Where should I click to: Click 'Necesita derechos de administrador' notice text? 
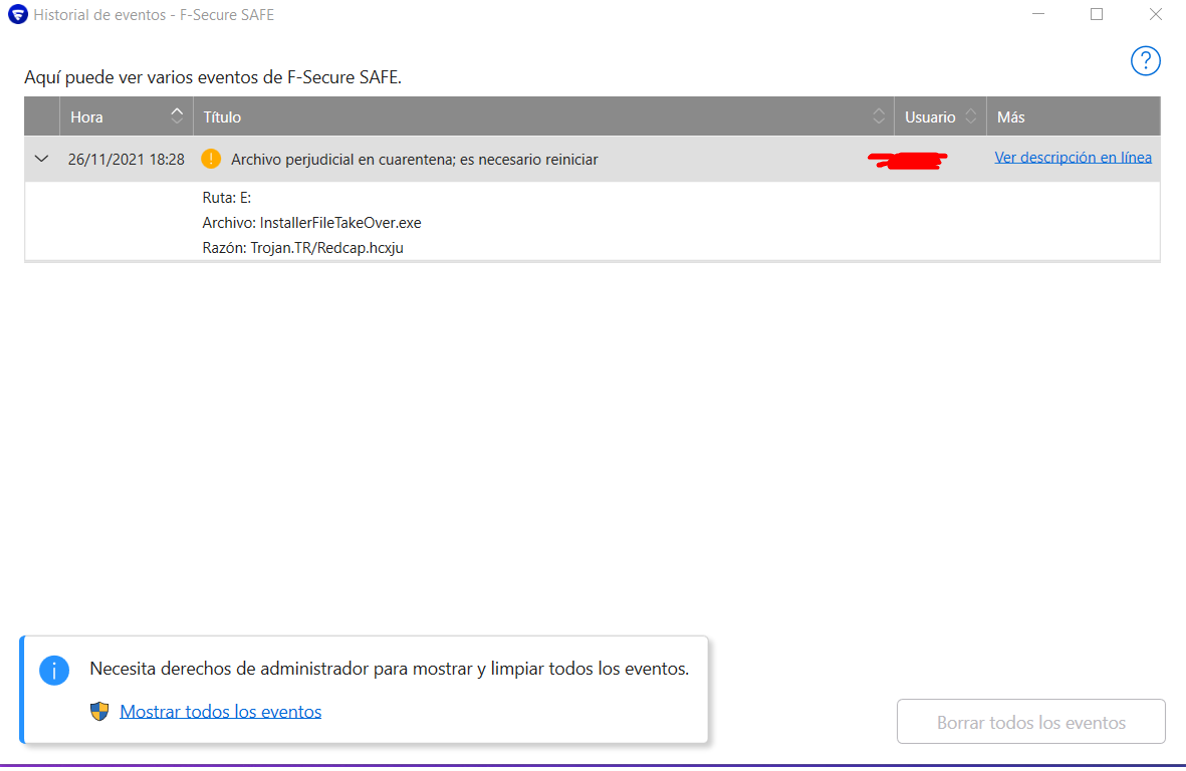click(x=389, y=669)
